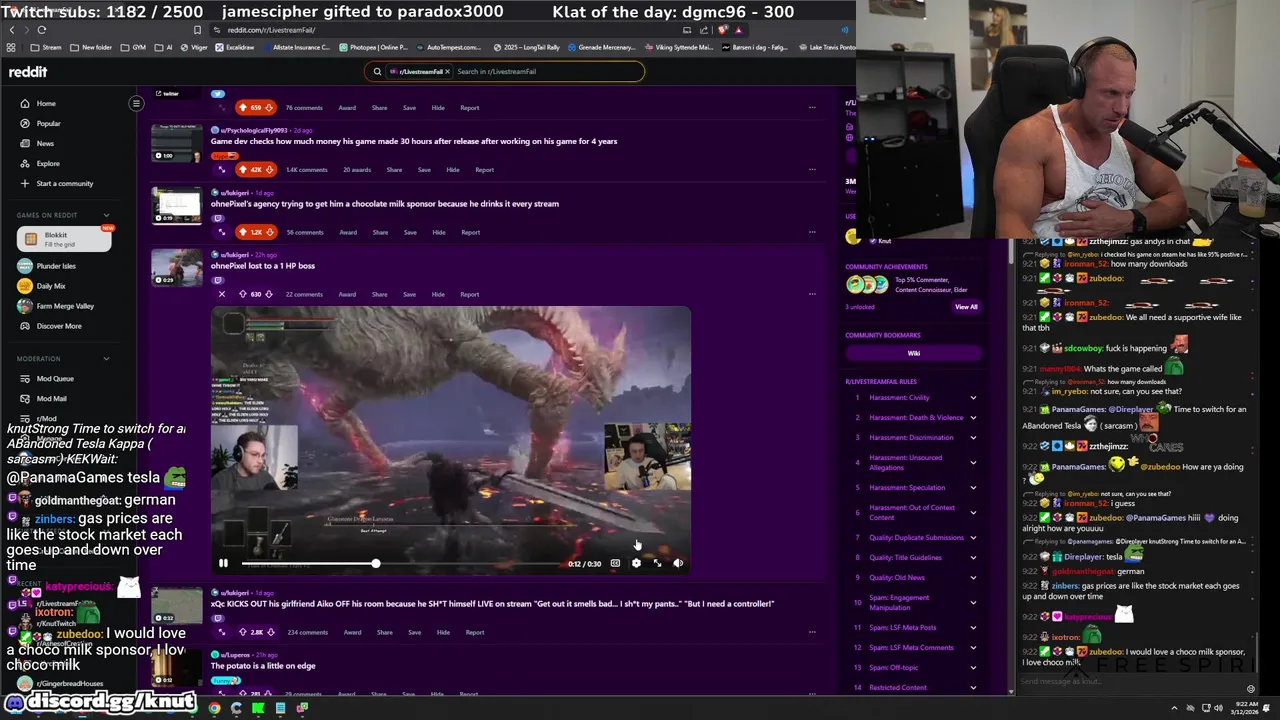The image size is (1280, 720).
Task: Downvote the chocolate milk sponsor post
Action: 268,232
